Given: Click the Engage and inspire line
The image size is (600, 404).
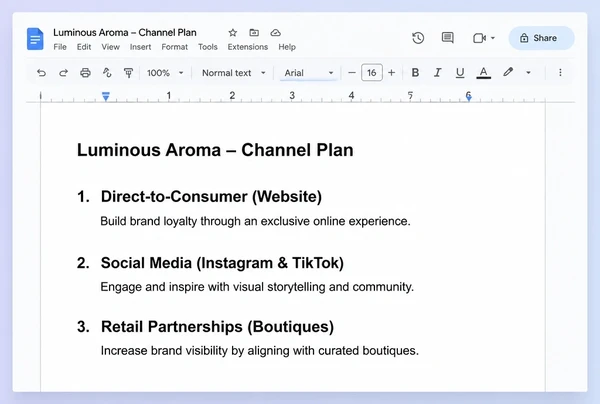Looking at the screenshot, I should click(257, 287).
